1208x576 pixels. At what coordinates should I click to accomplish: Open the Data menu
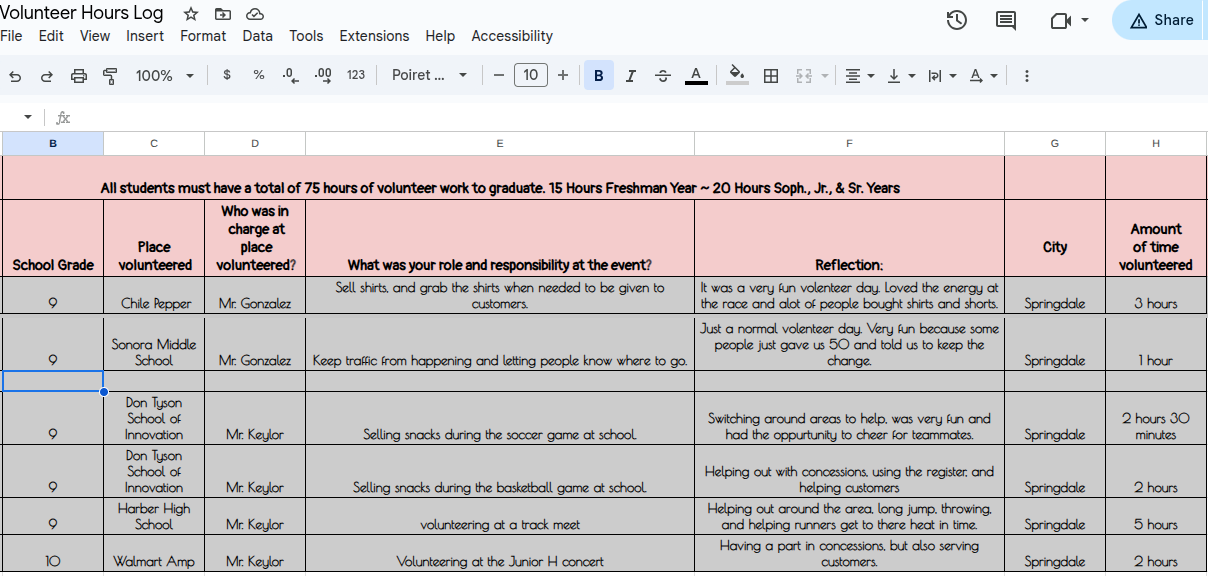pyautogui.click(x=258, y=36)
